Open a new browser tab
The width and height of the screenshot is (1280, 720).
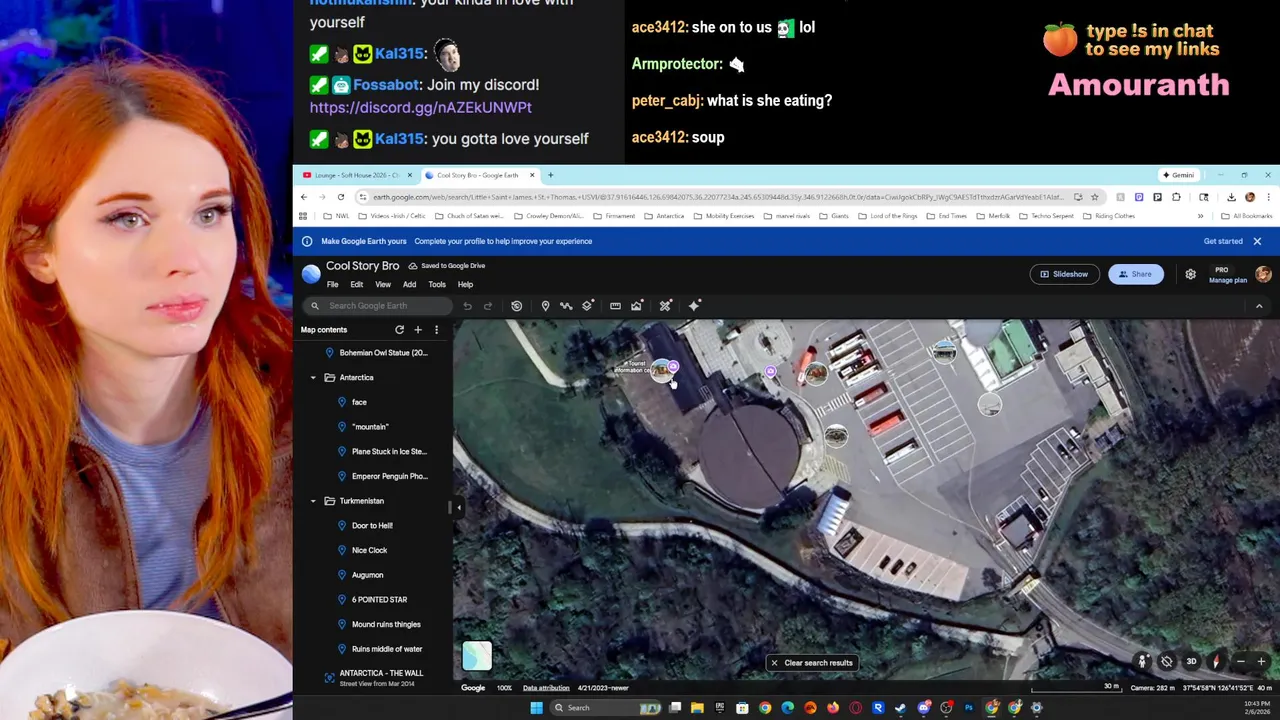tap(550, 175)
